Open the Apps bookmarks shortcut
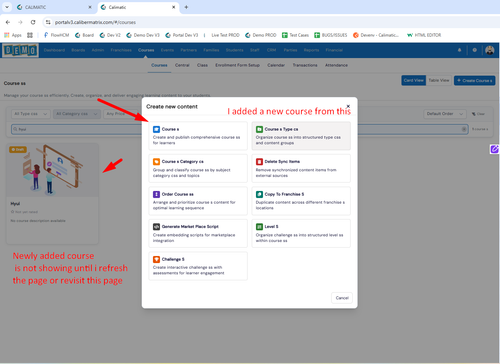This screenshot has width=500, height=364. click(x=13, y=35)
